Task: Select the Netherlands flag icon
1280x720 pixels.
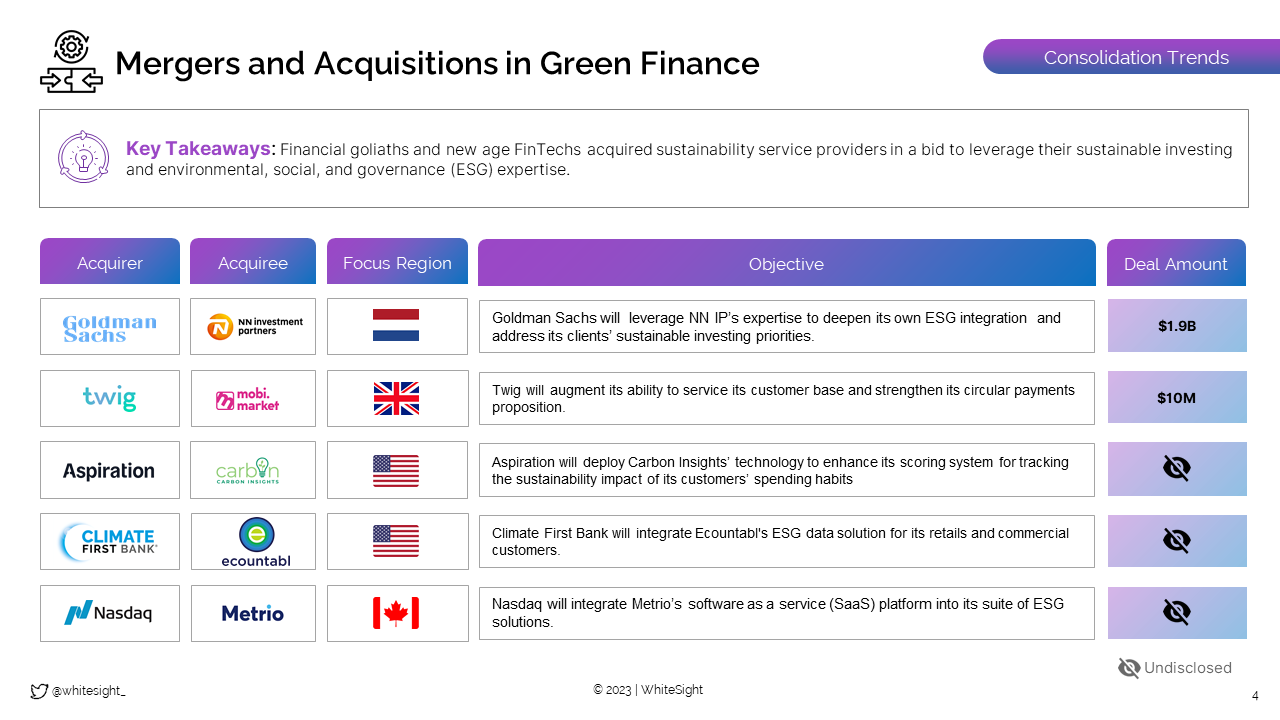Action: pos(396,326)
